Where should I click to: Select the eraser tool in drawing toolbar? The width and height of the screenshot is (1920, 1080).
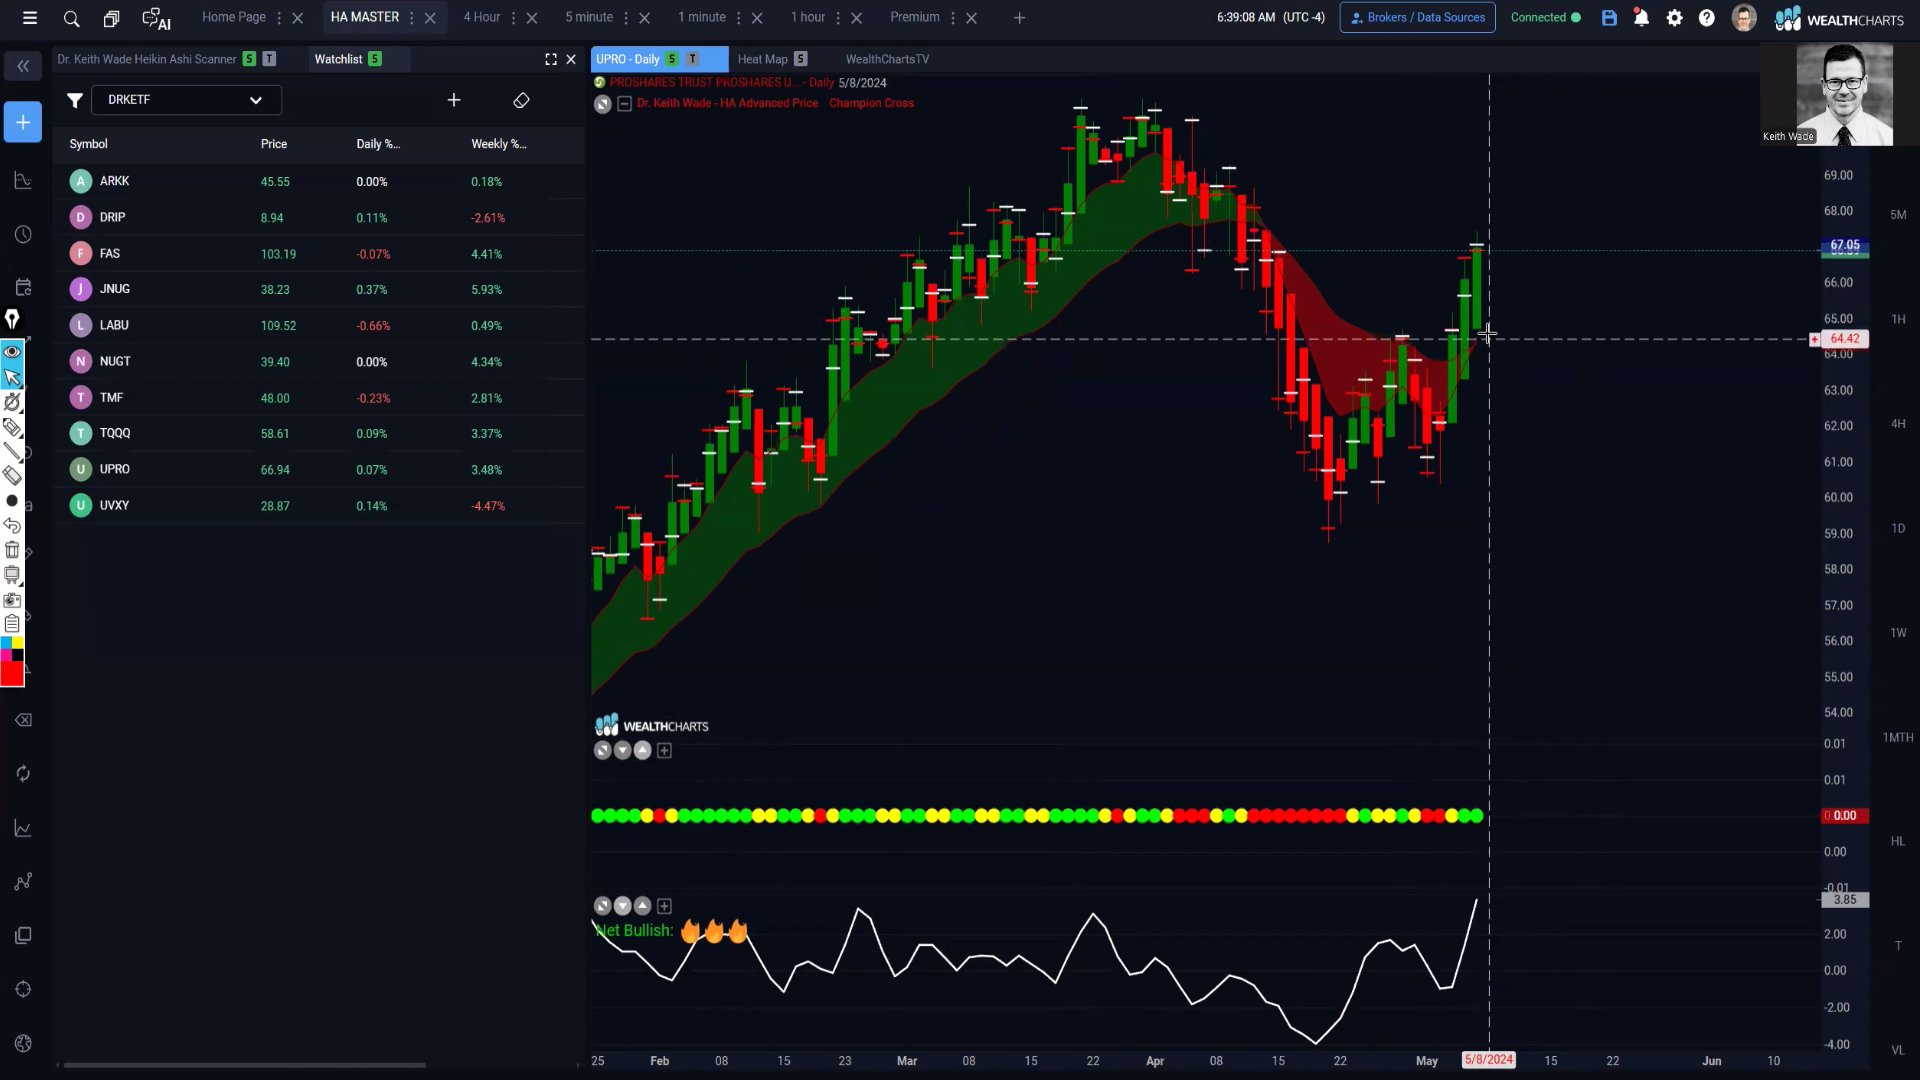(12, 476)
